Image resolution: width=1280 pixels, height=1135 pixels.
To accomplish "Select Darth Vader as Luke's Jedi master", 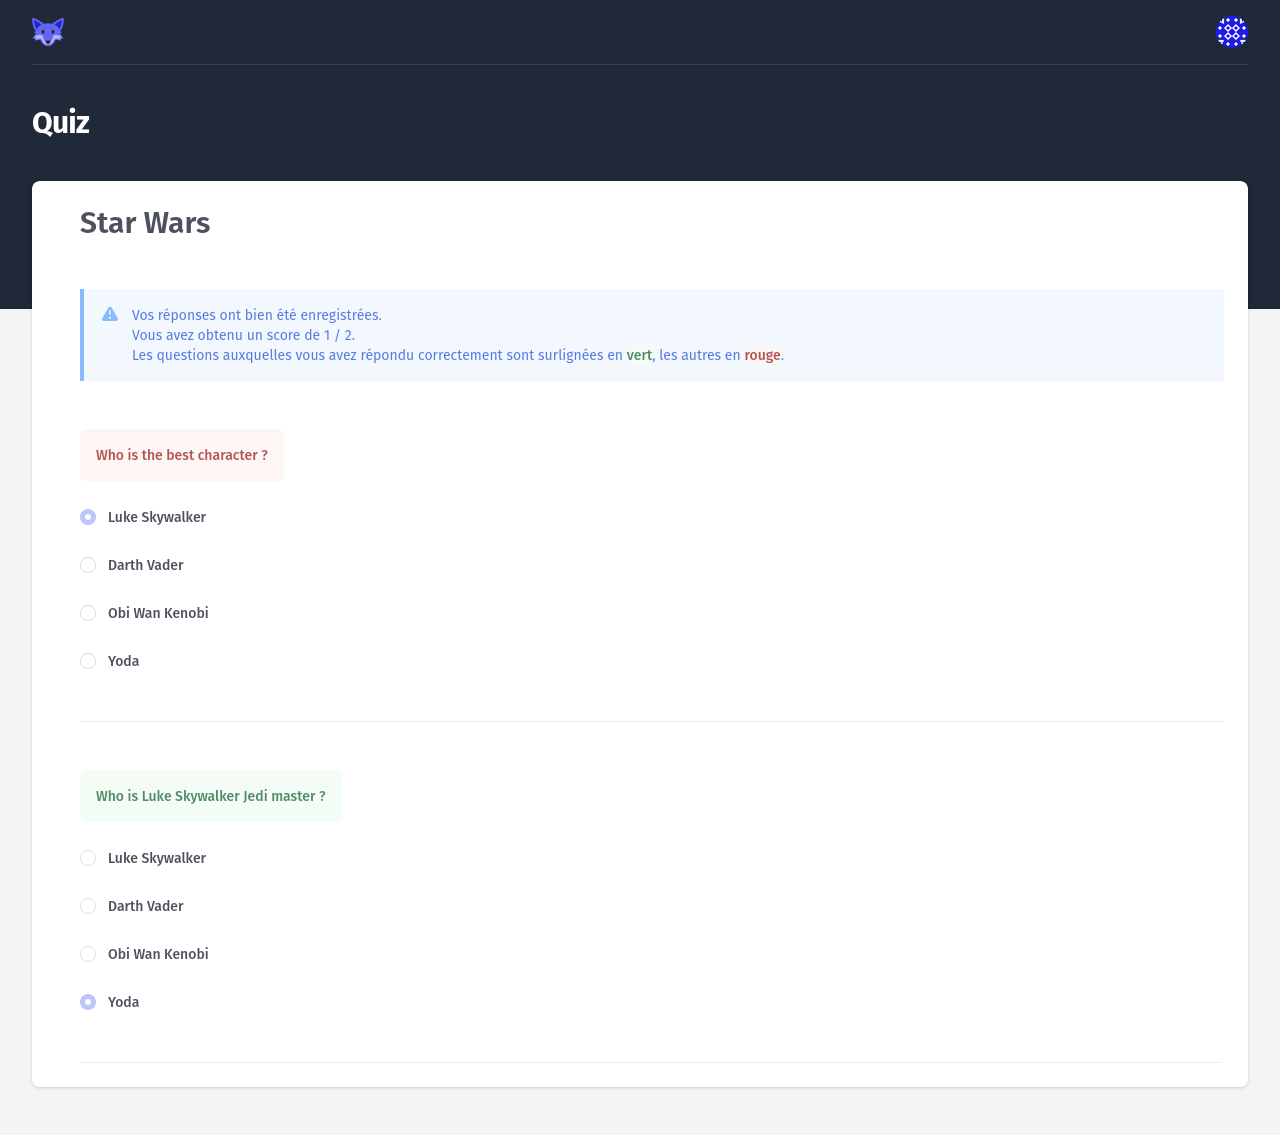I will pyautogui.click(x=88, y=906).
